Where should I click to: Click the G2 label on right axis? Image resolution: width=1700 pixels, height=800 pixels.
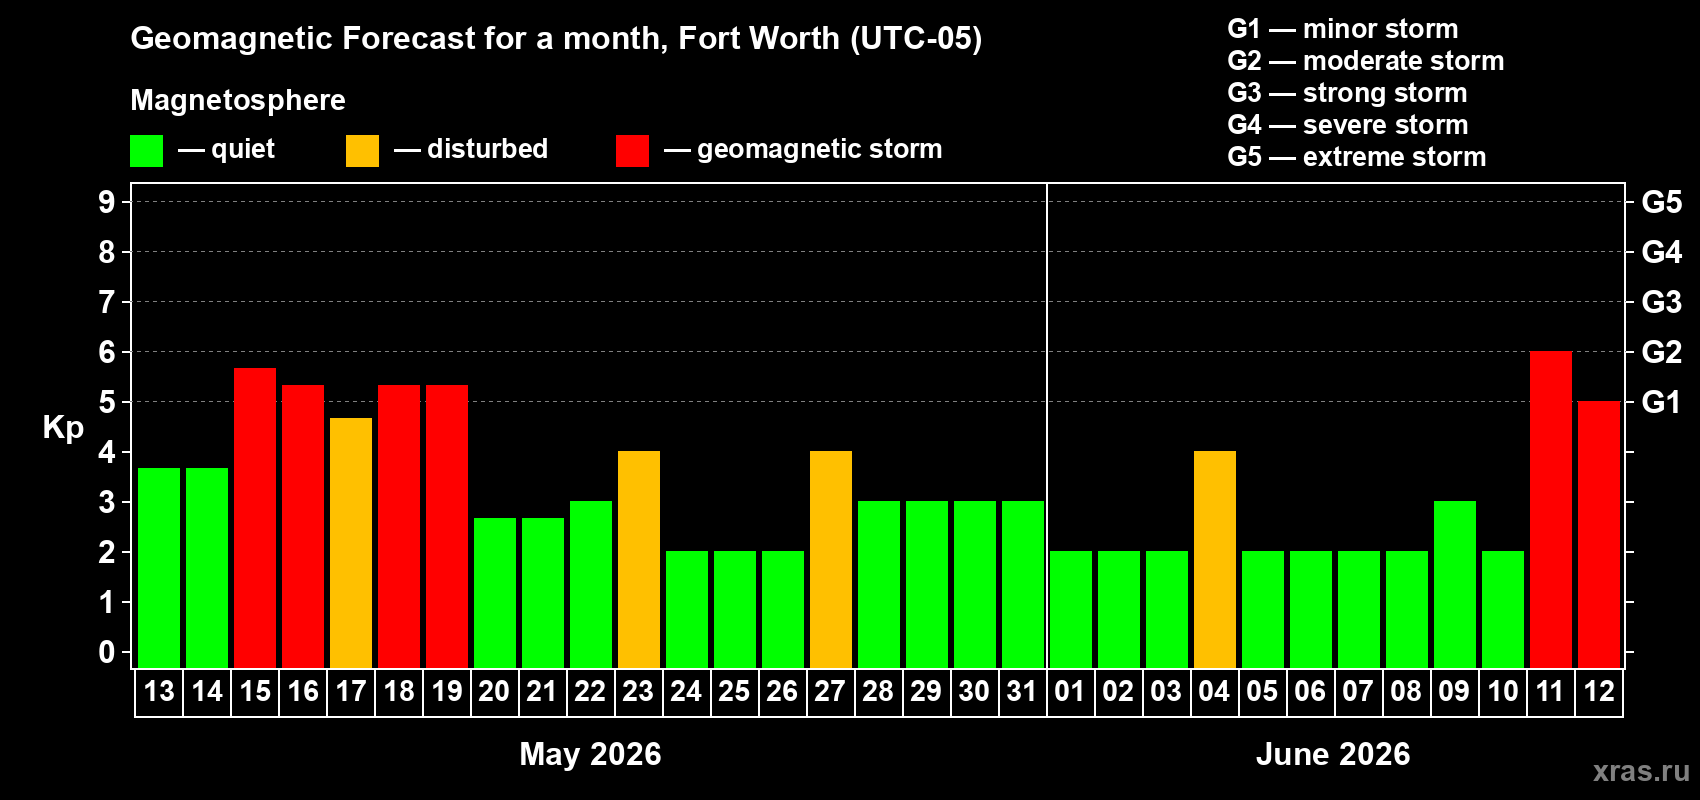point(1662,352)
